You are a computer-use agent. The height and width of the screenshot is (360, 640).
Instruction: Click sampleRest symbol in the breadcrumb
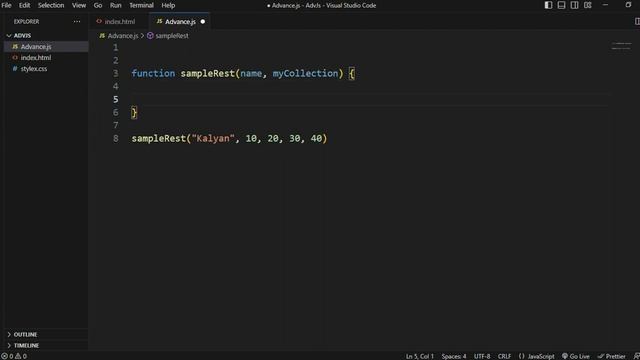pos(172,36)
